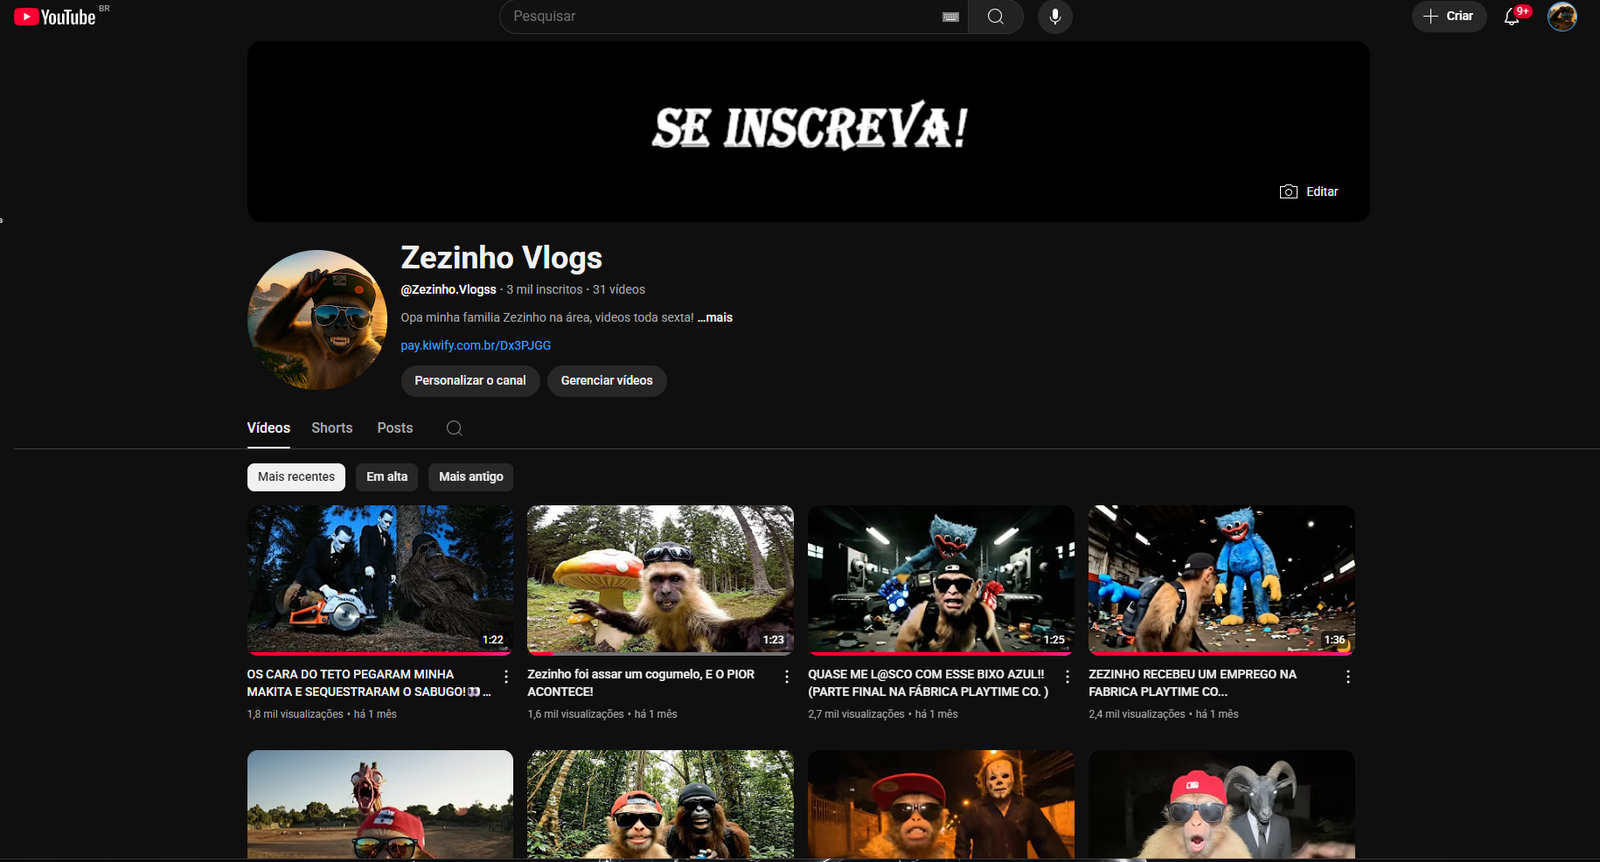
Task: Click the 1,8 mil visualizações text
Action: pos(295,714)
